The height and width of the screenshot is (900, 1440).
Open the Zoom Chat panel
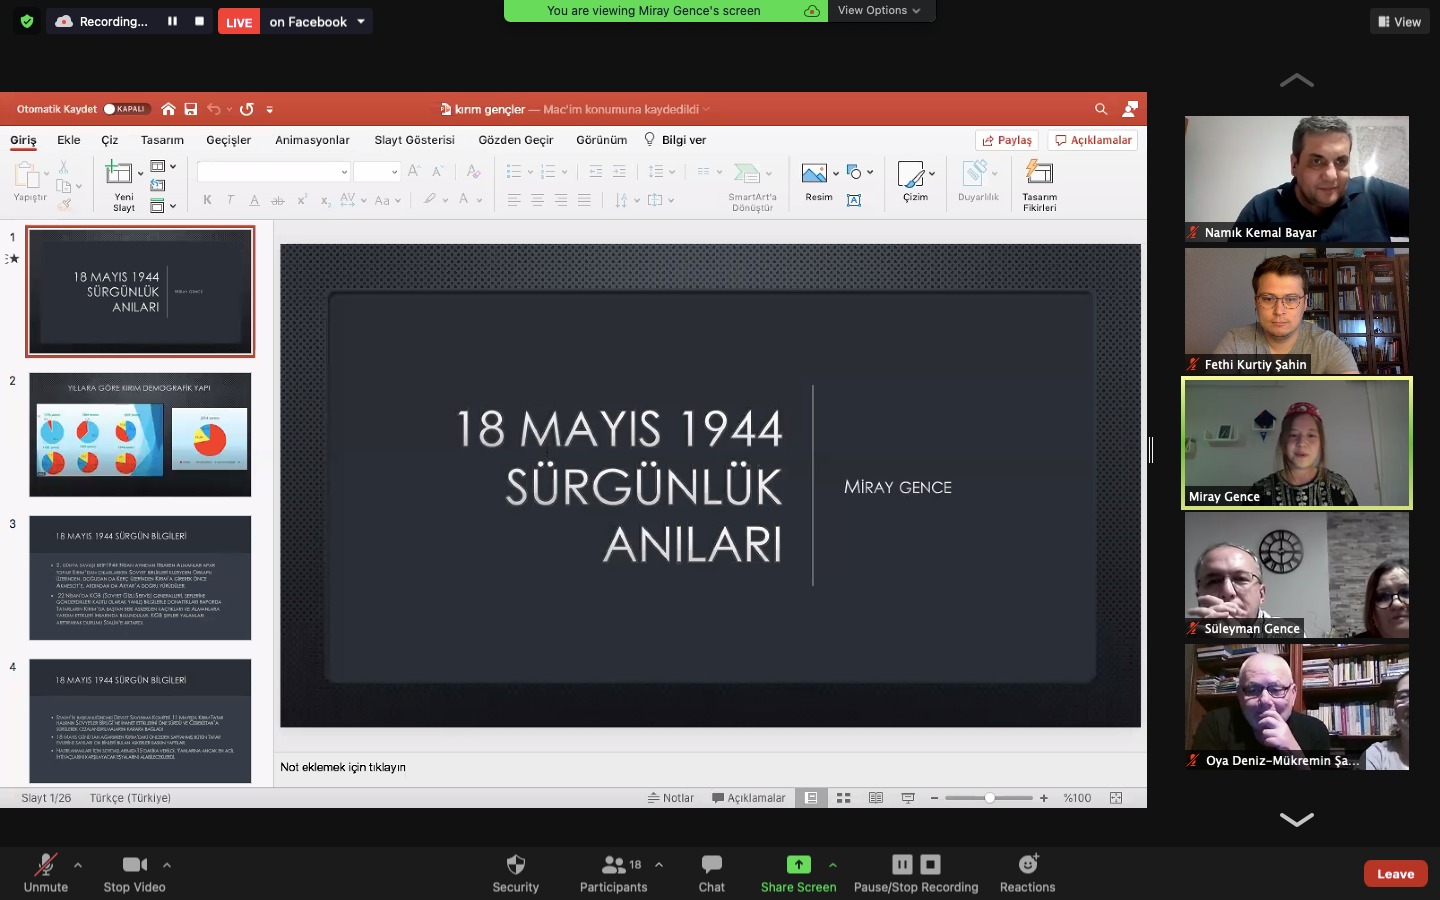point(712,873)
